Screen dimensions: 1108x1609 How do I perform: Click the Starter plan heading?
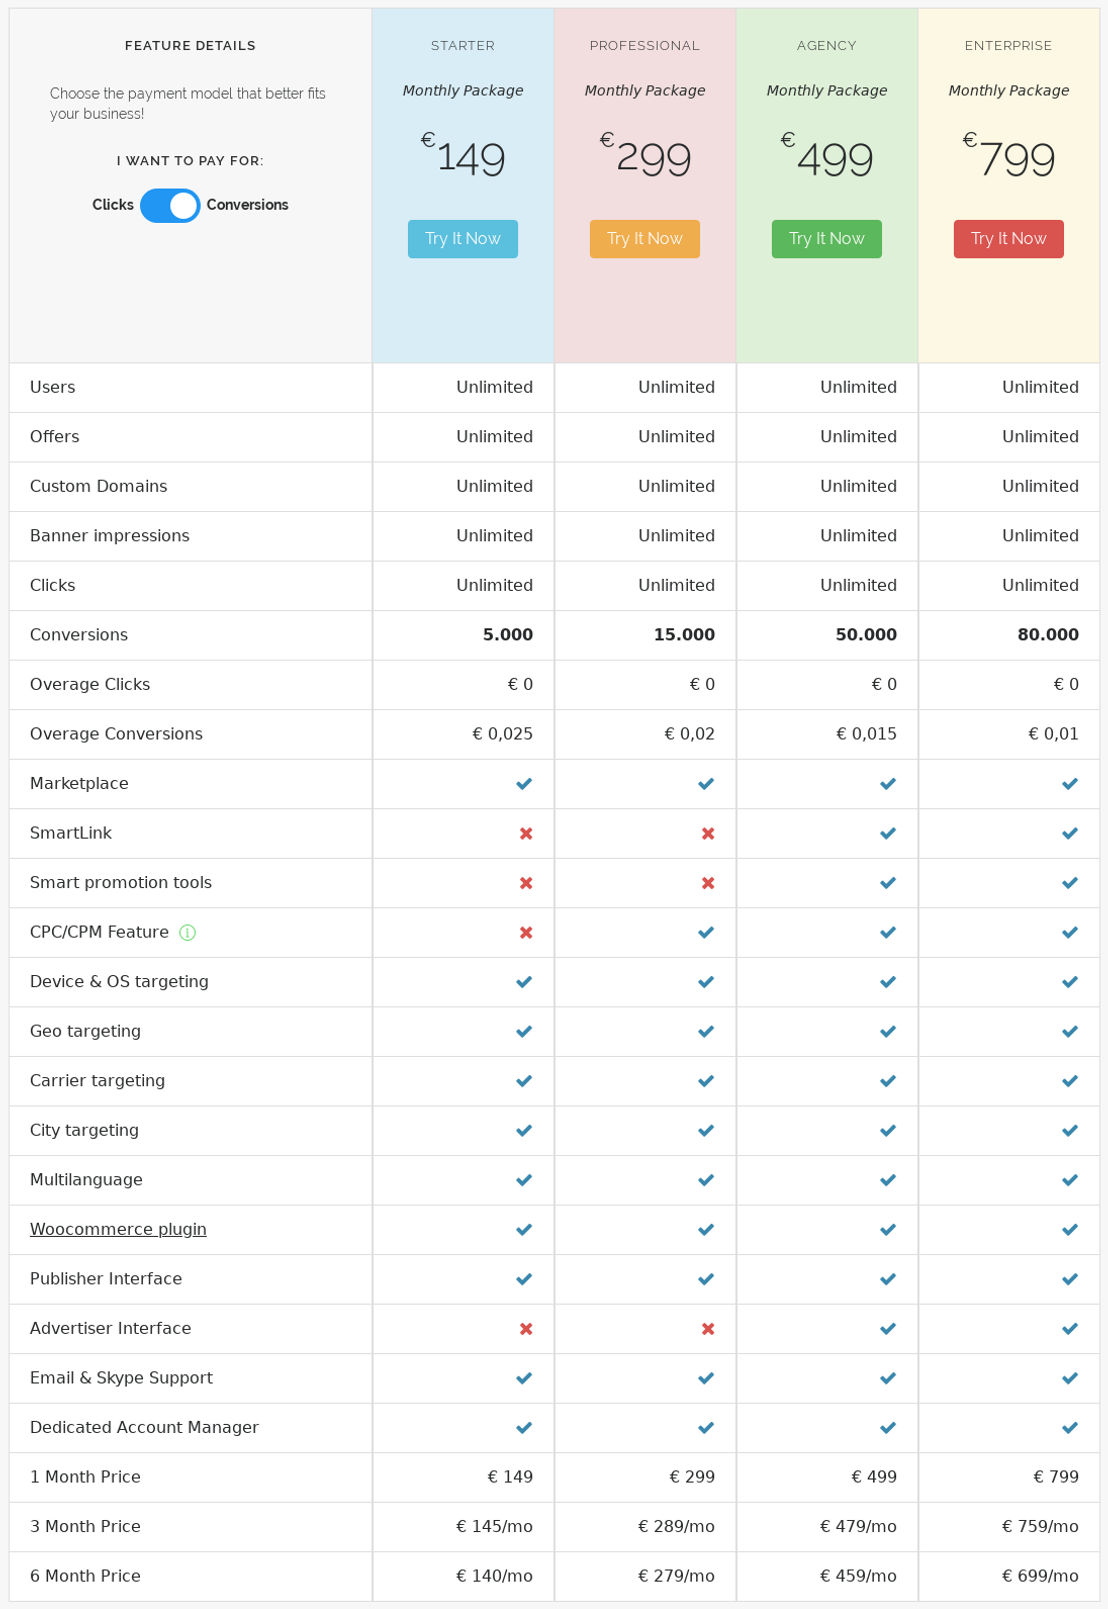(463, 46)
